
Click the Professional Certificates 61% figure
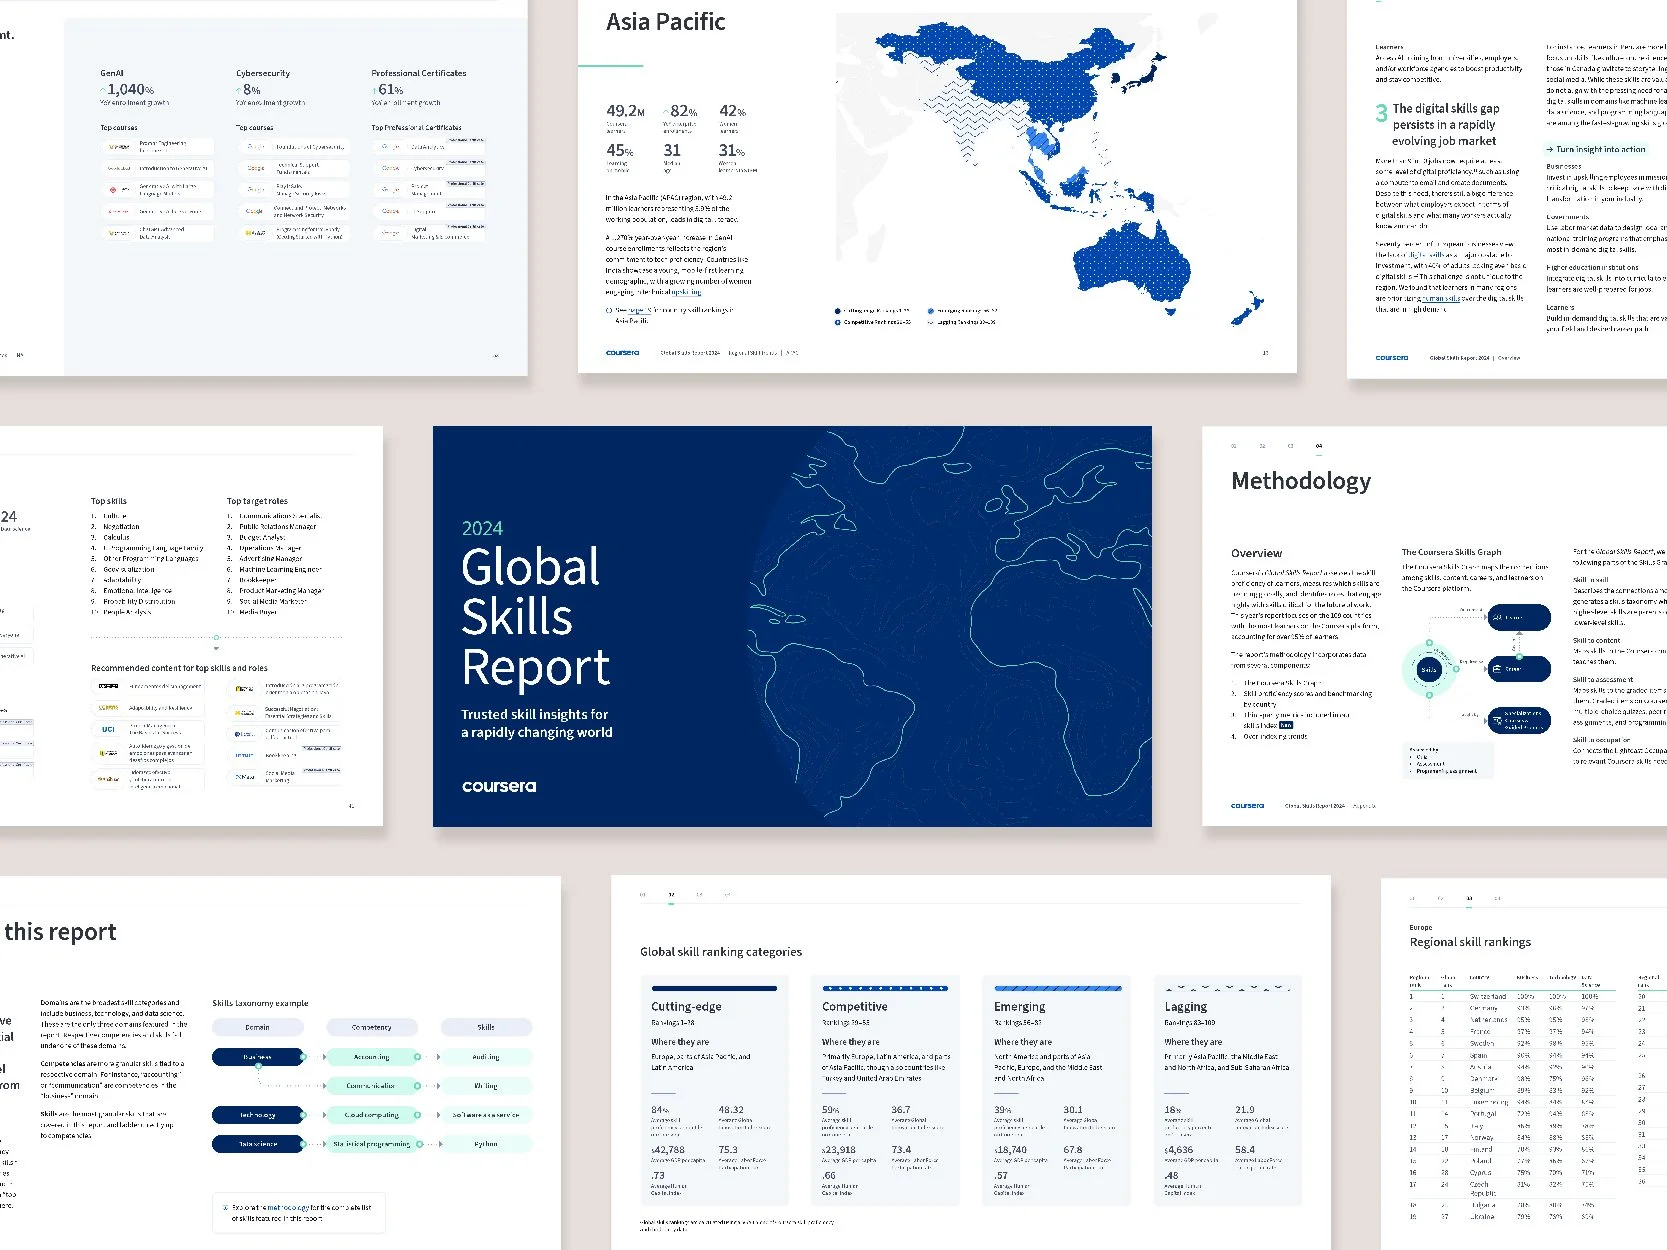pos(388,90)
